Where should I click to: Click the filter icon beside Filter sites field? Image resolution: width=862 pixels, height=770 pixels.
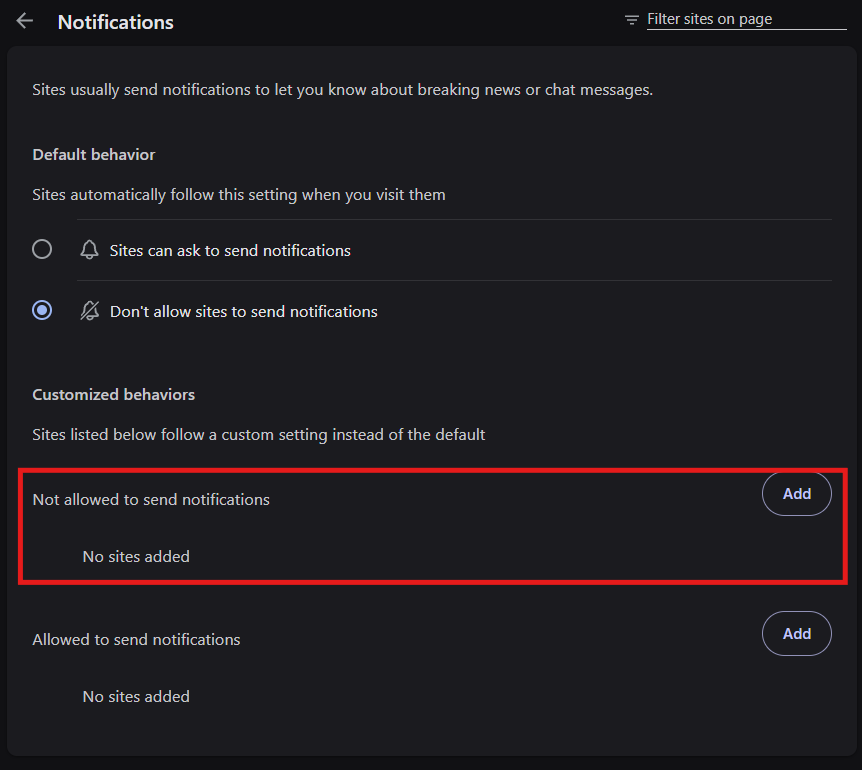(x=632, y=20)
